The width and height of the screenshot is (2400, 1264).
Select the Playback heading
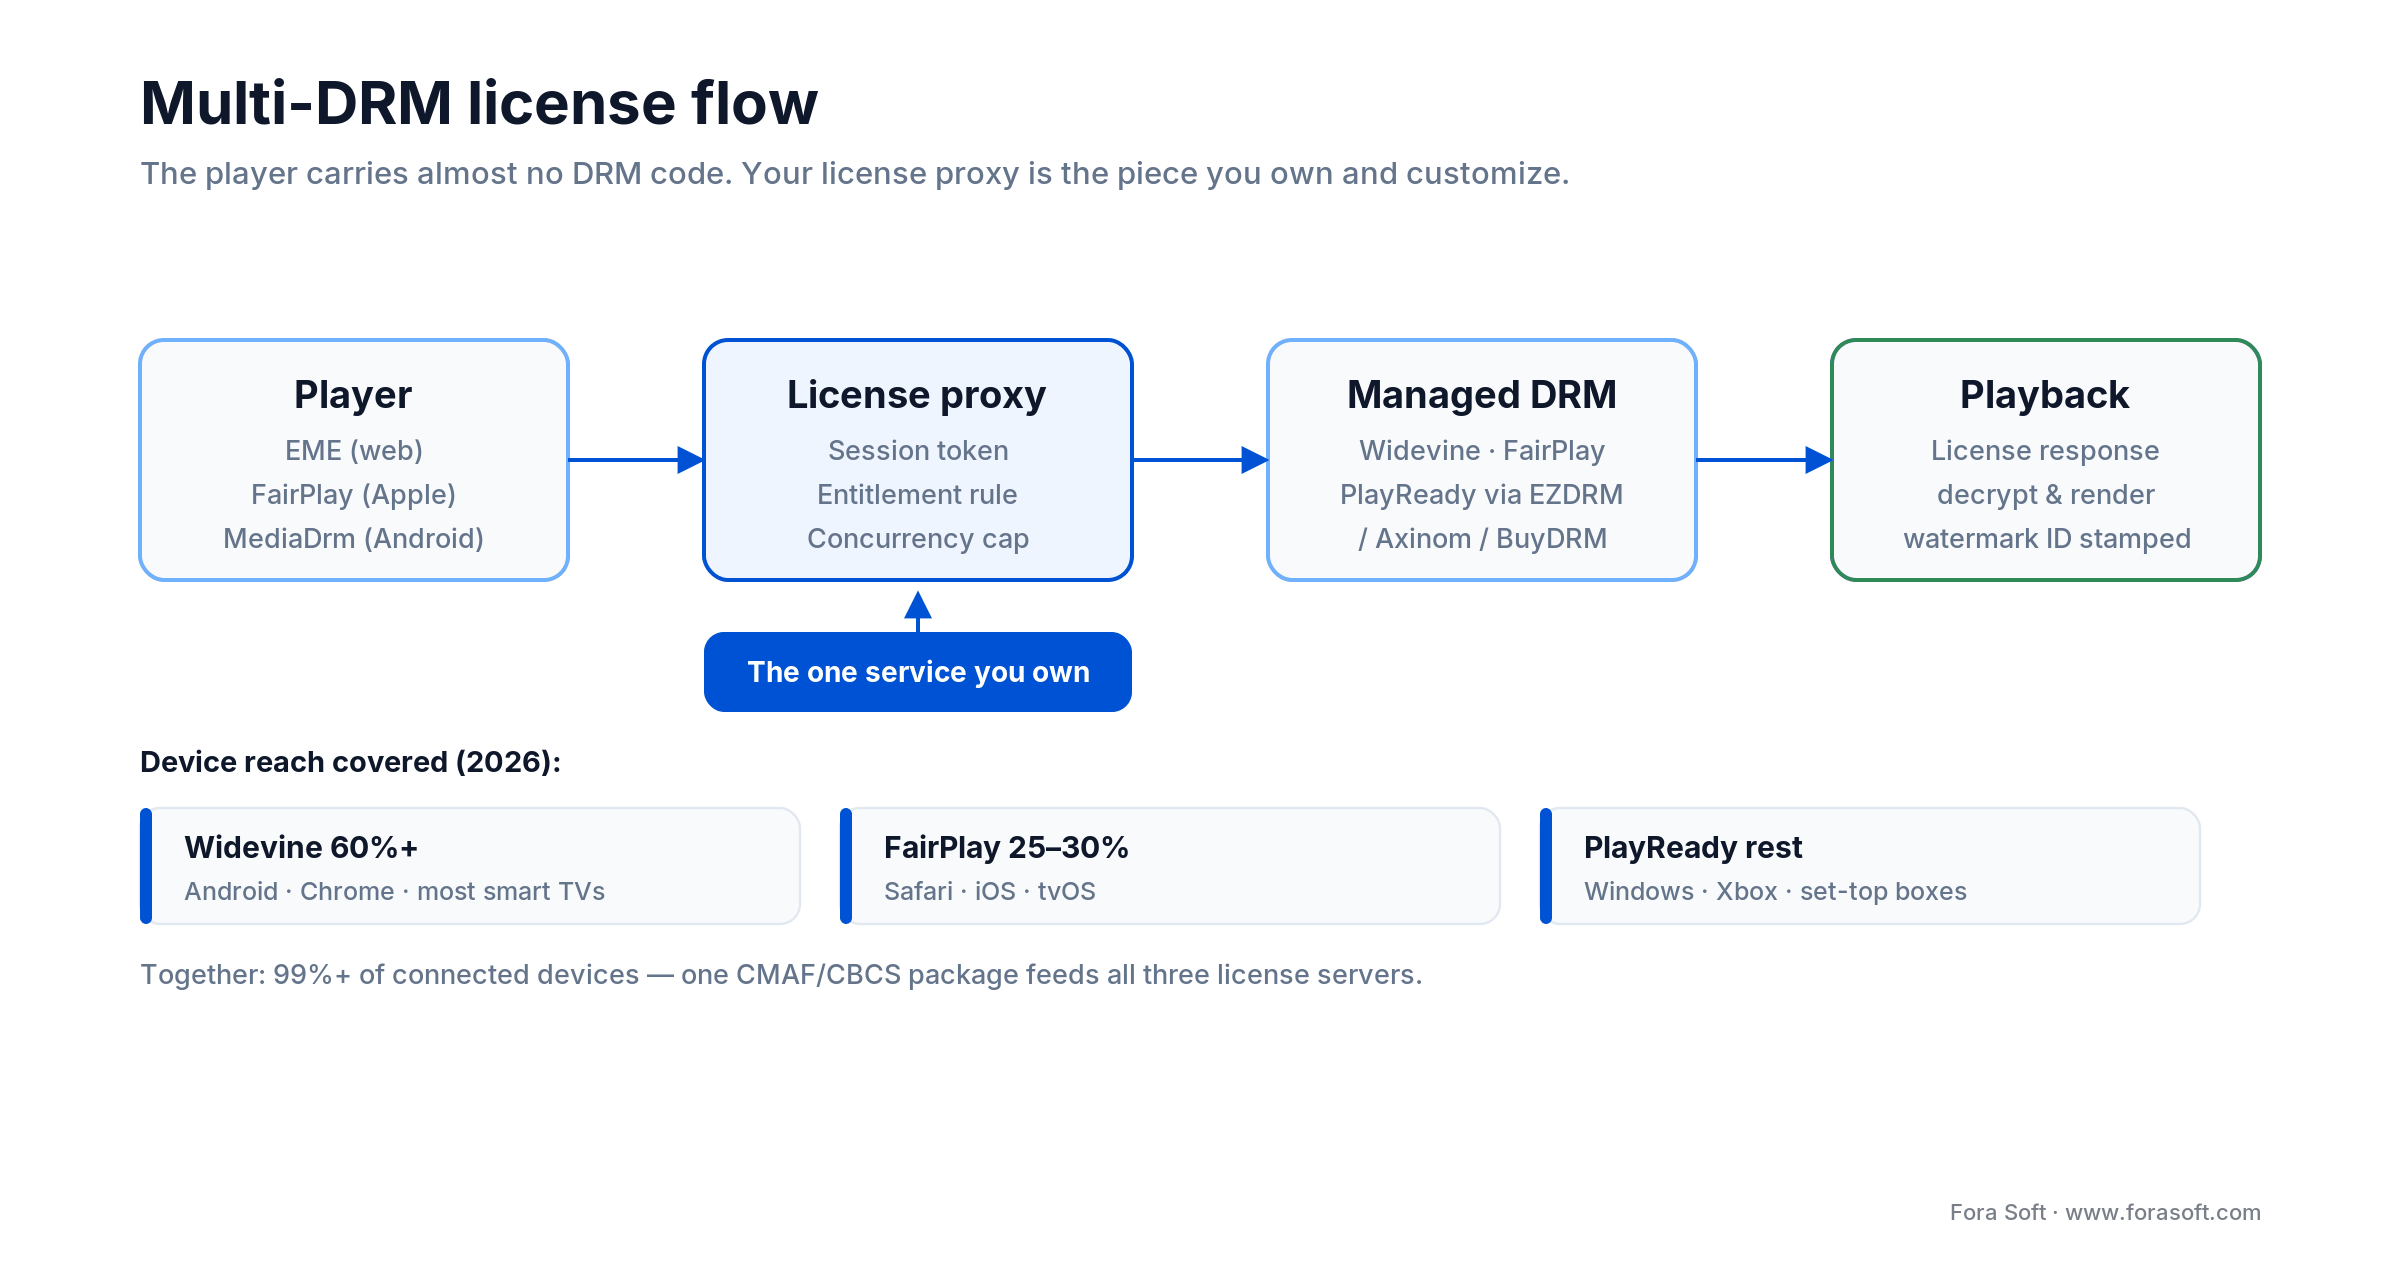[x=2045, y=395]
